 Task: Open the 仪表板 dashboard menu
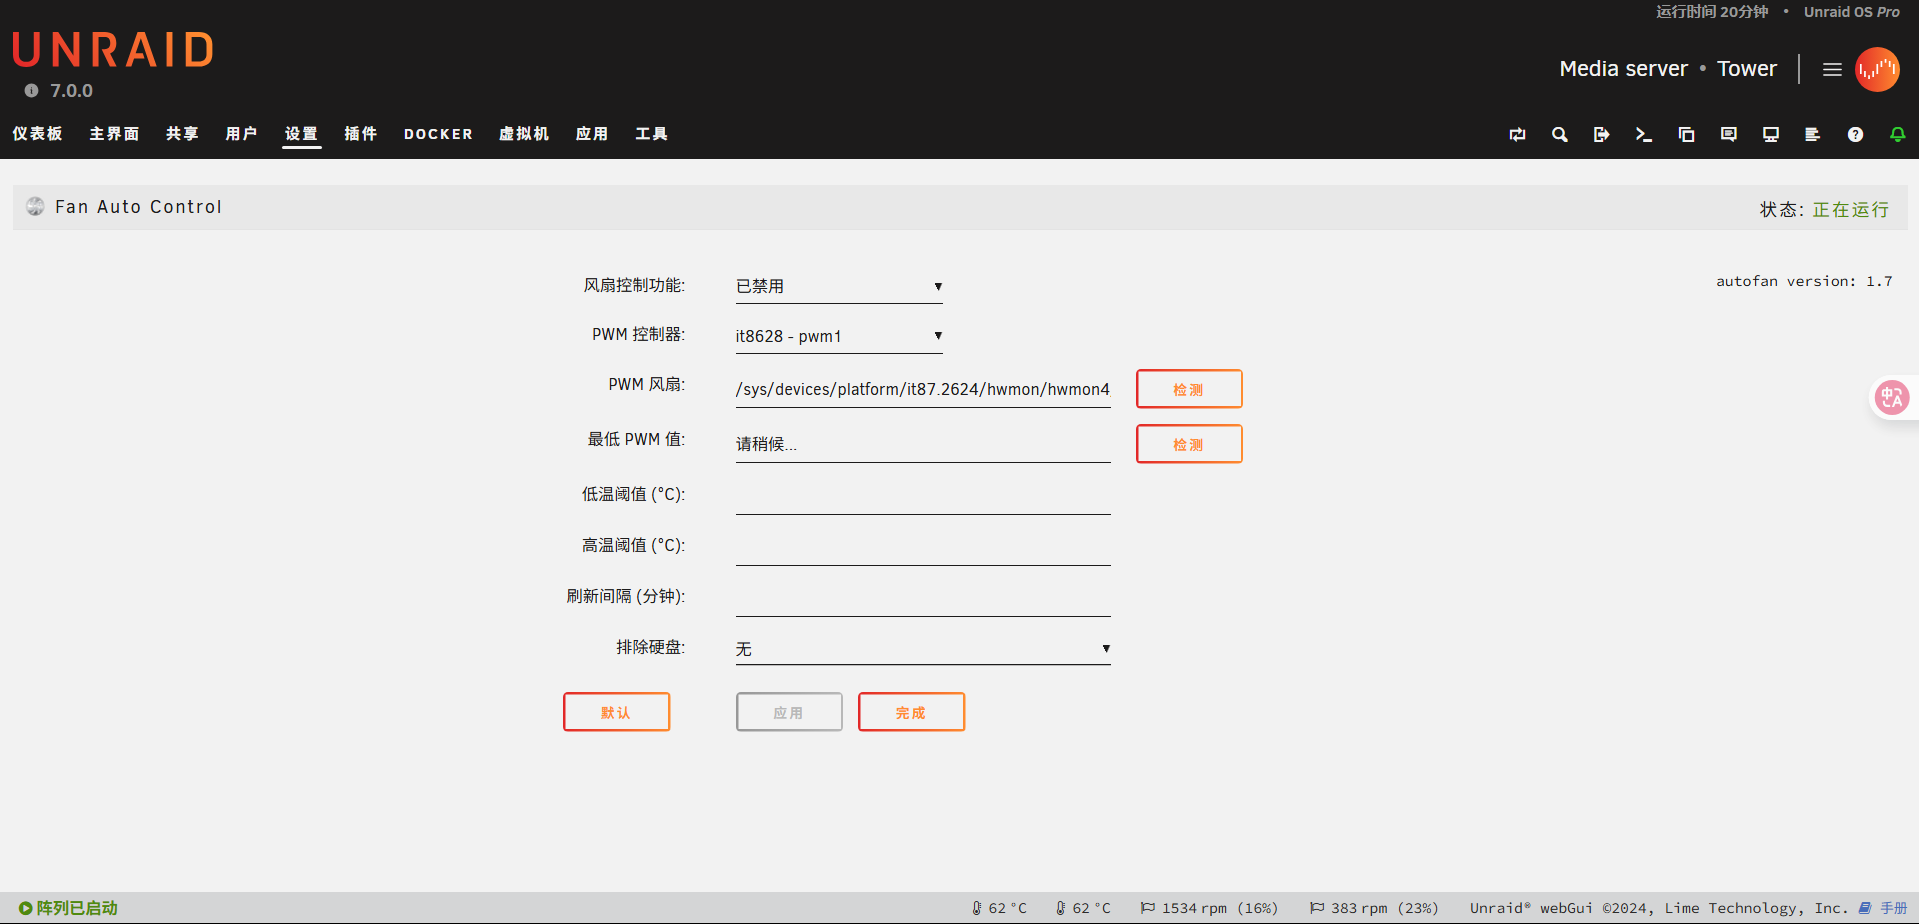(38, 134)
